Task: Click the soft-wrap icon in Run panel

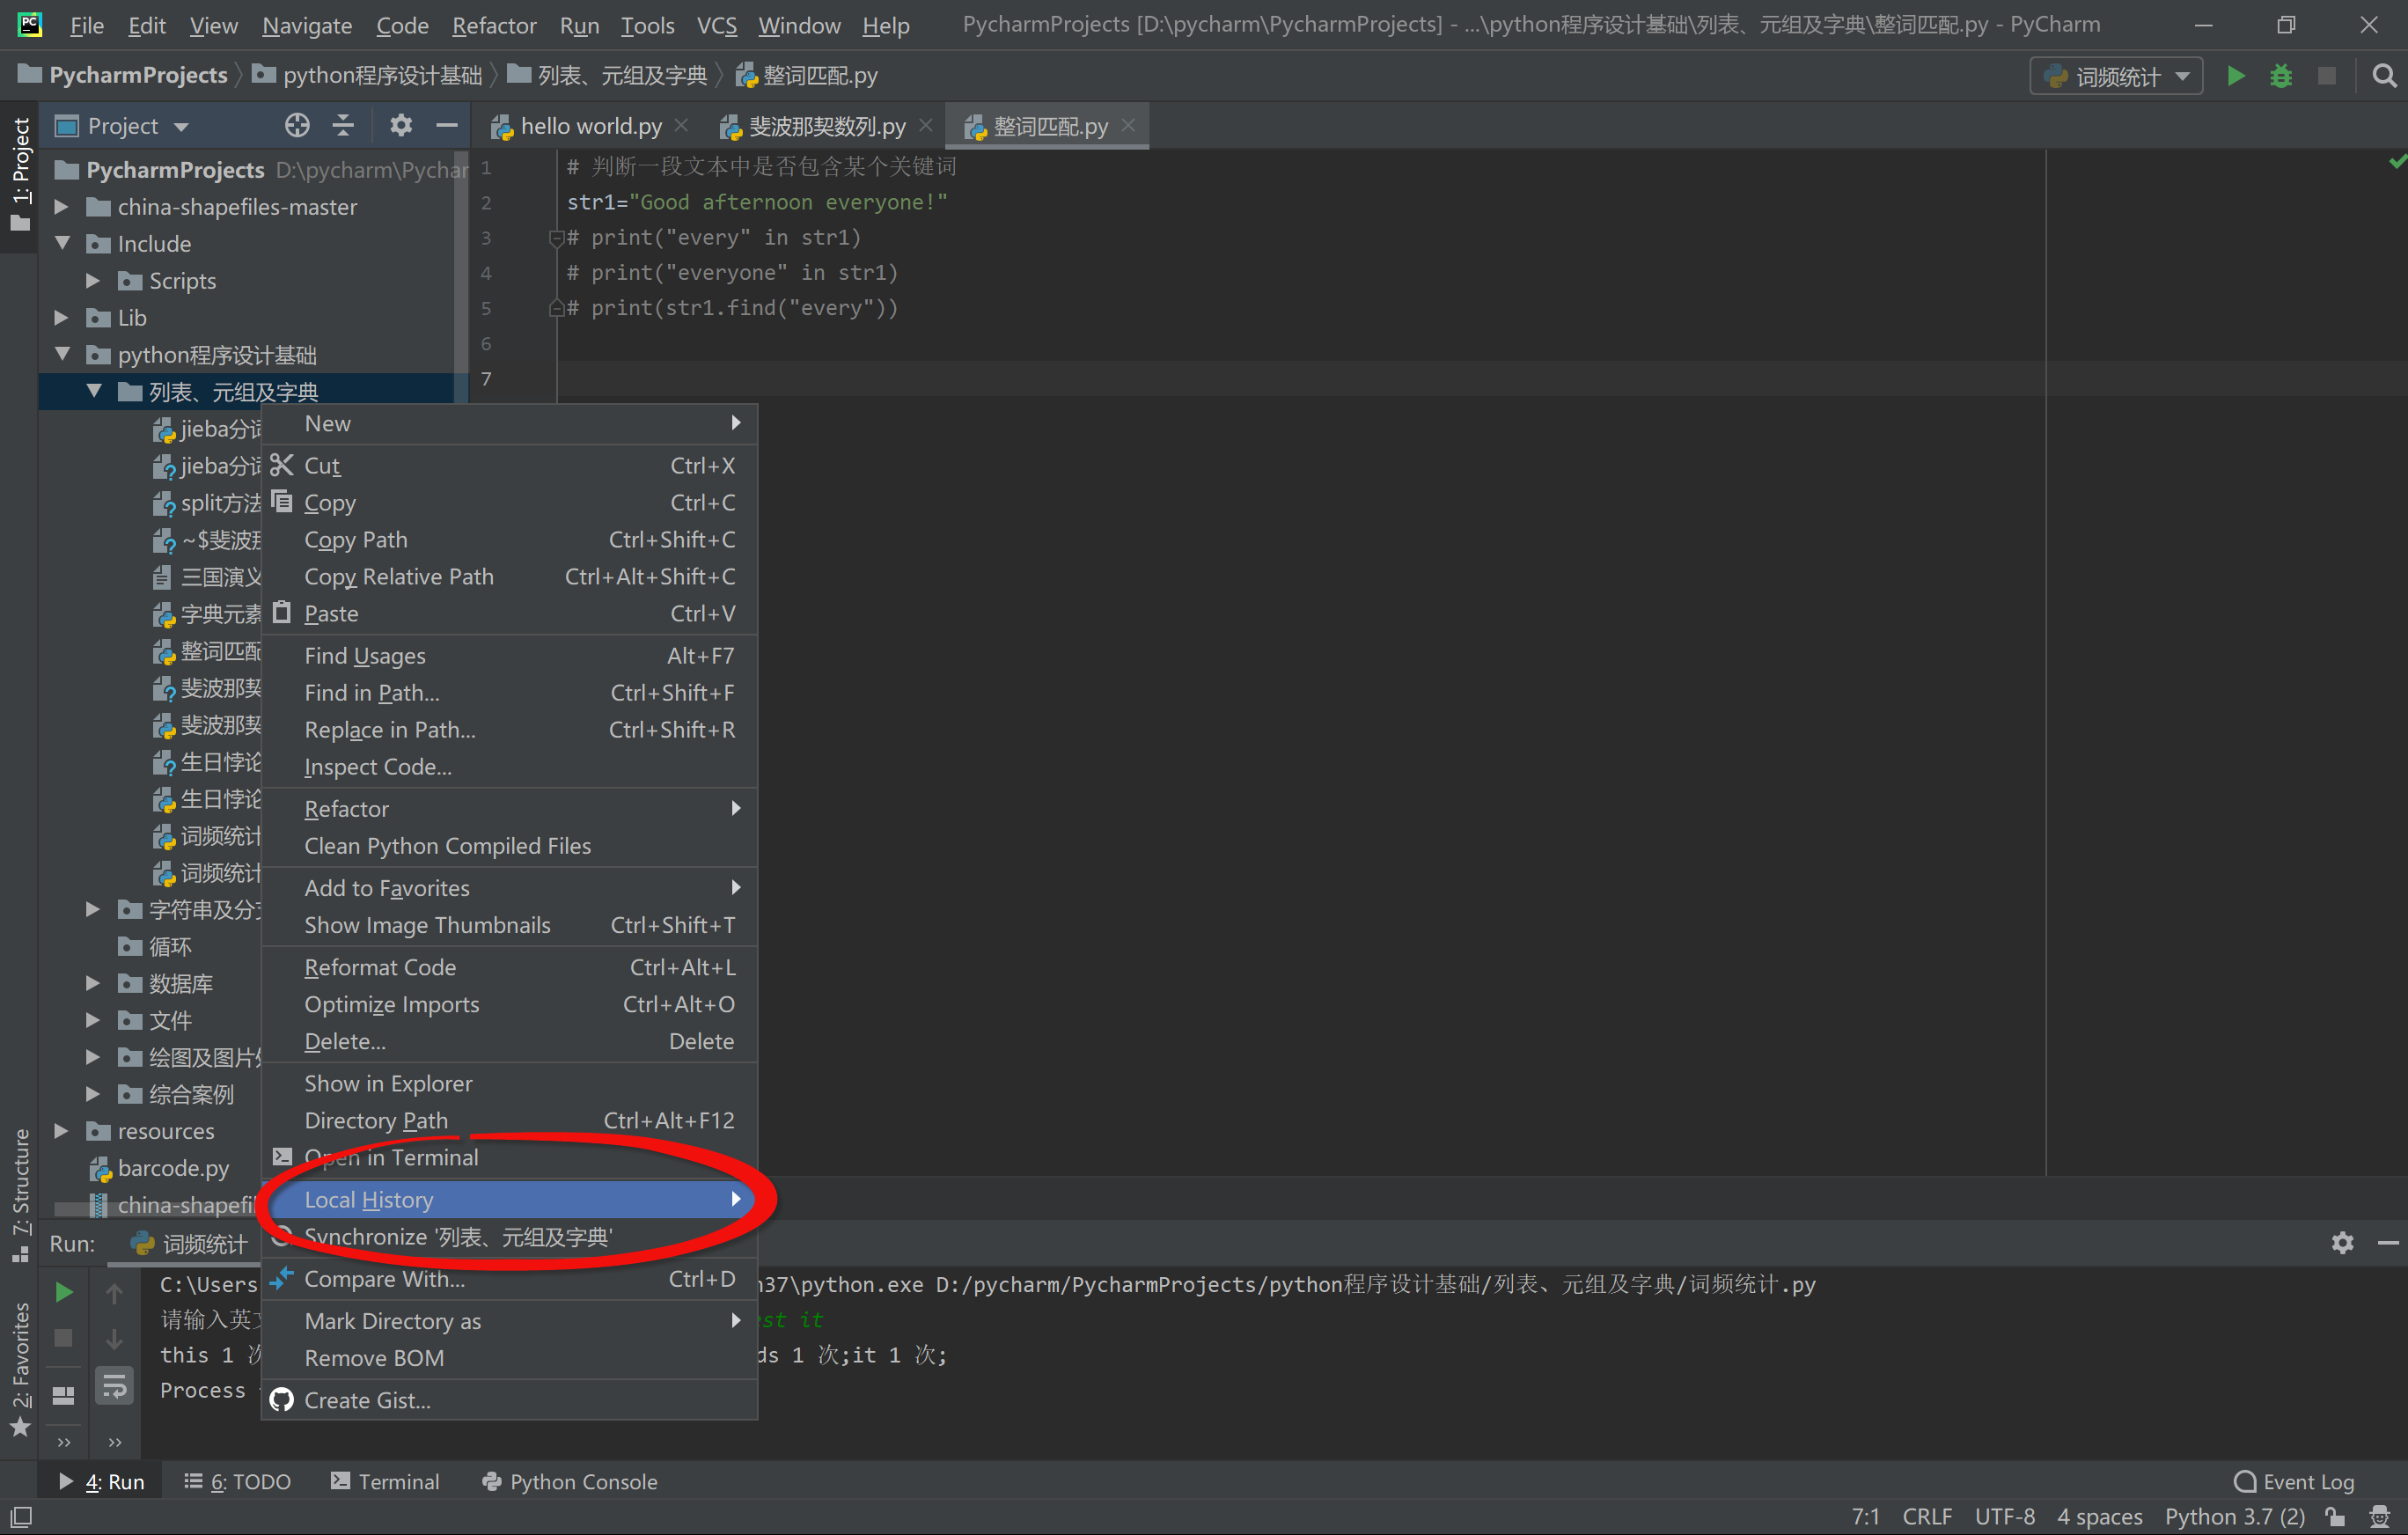Action: coord(114,1386)
